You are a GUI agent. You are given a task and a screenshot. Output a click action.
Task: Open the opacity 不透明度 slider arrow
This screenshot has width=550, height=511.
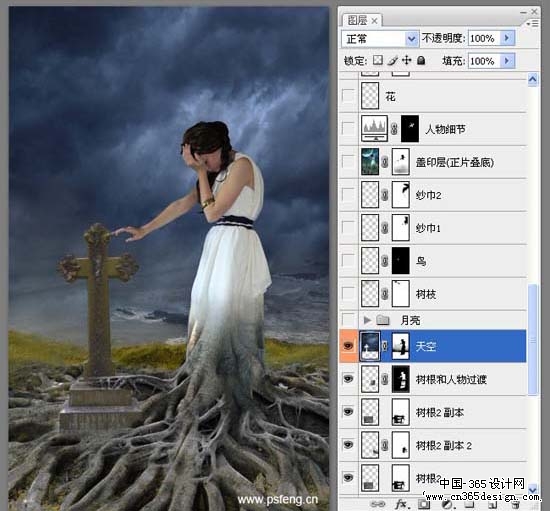[507, 38]
